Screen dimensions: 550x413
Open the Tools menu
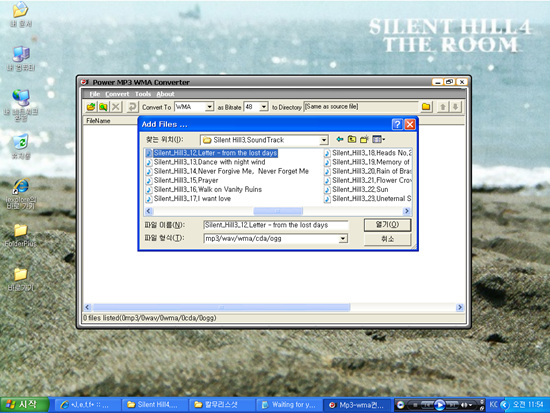click(143, 94)
